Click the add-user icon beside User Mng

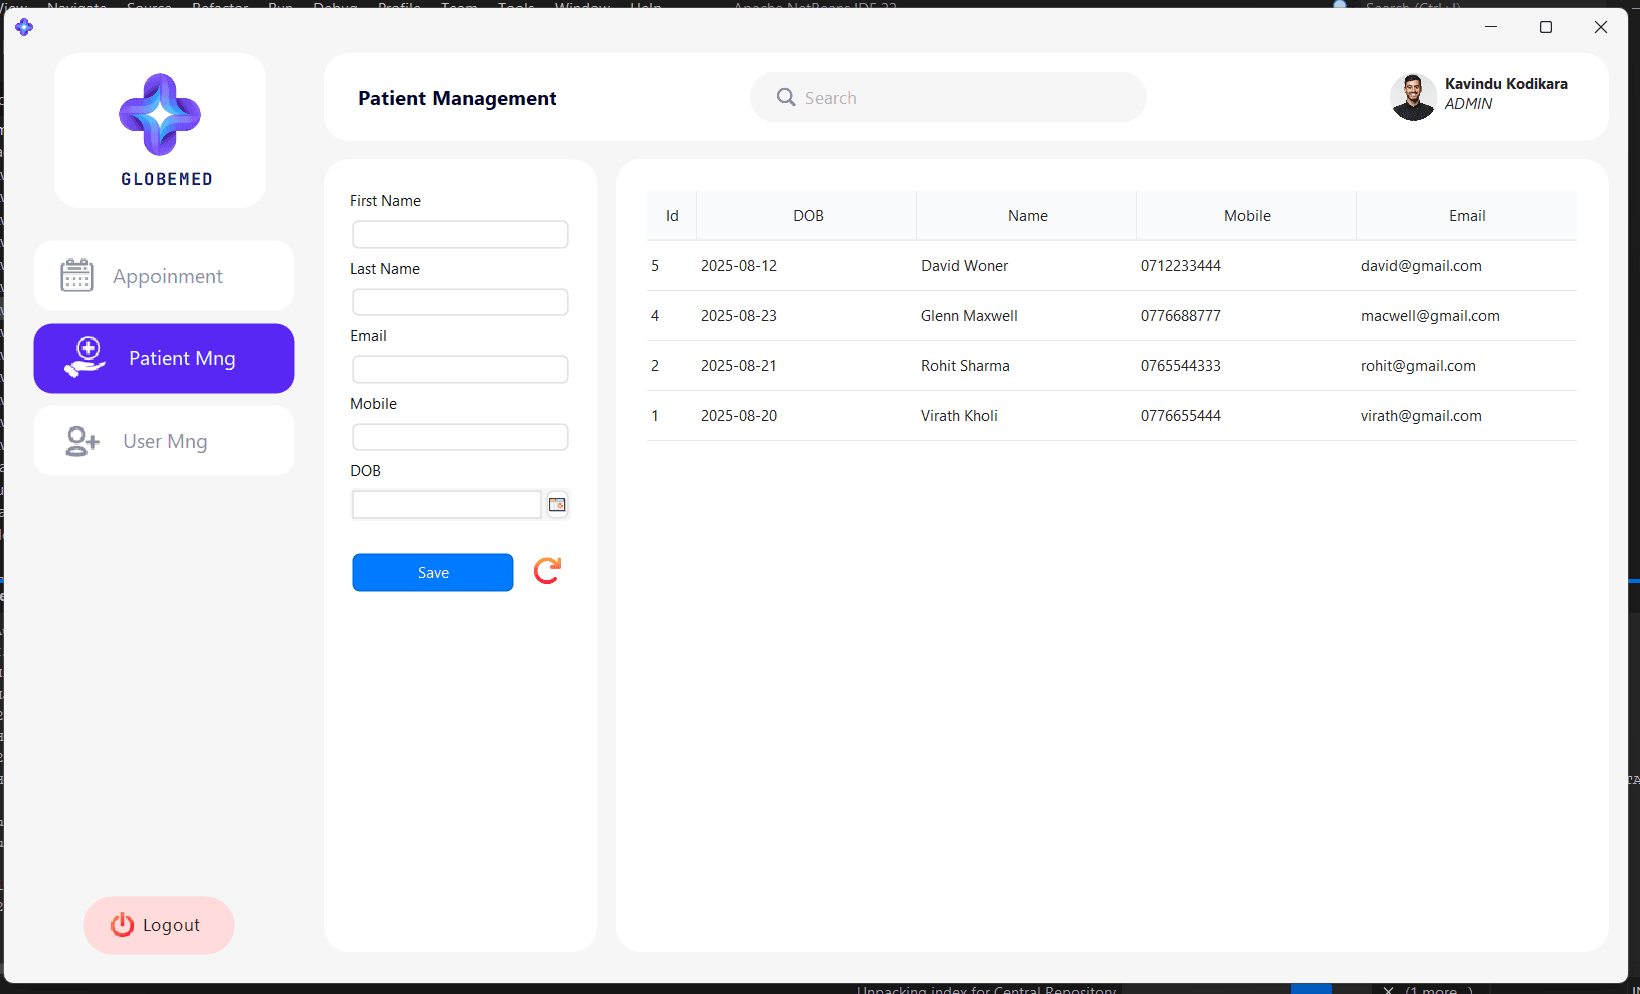[82, 441]
